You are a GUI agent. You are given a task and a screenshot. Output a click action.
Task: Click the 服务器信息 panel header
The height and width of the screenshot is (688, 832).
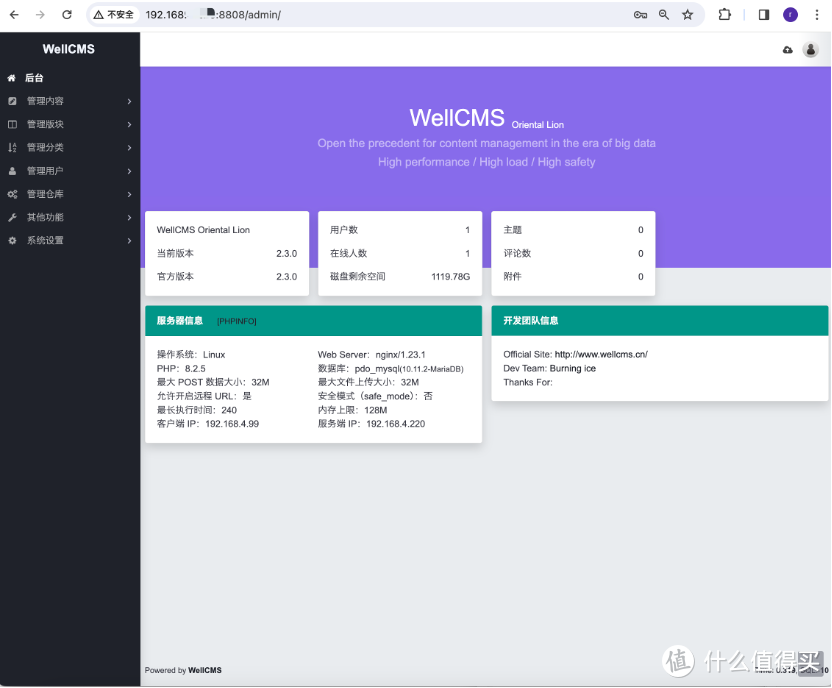(x=314, y=320)
